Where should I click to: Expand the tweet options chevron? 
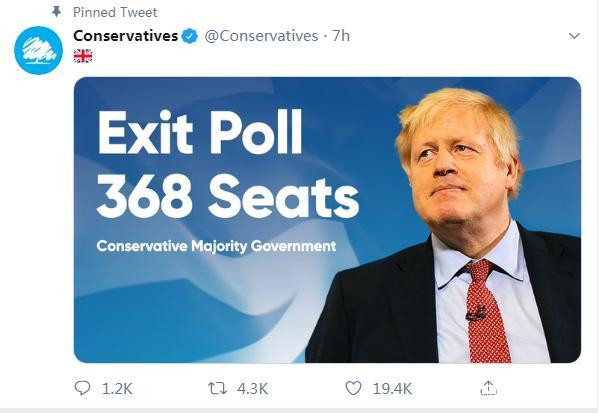(574, 36)
